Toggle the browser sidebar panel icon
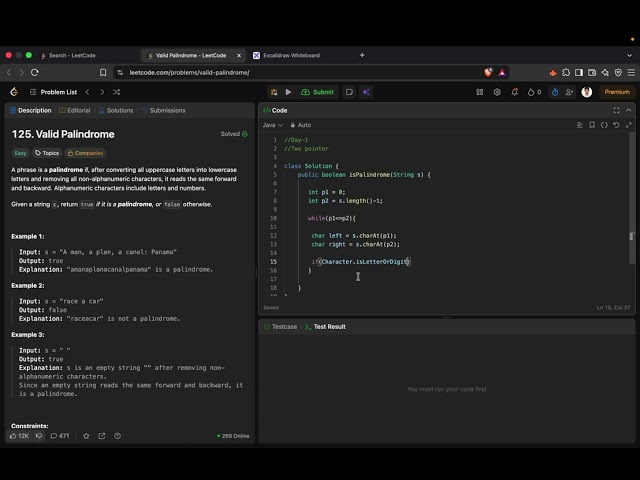The width and height of the screenshot is (640, 480). point(579,73)
